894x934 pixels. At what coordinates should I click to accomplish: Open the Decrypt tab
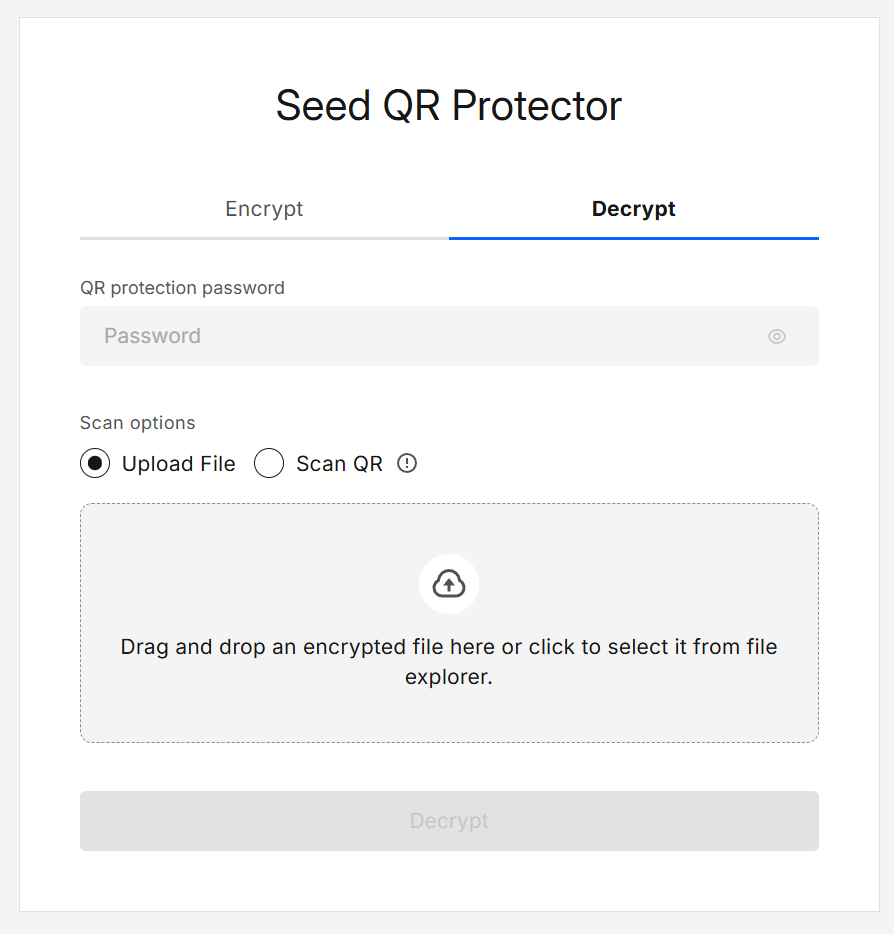(633, 209)
